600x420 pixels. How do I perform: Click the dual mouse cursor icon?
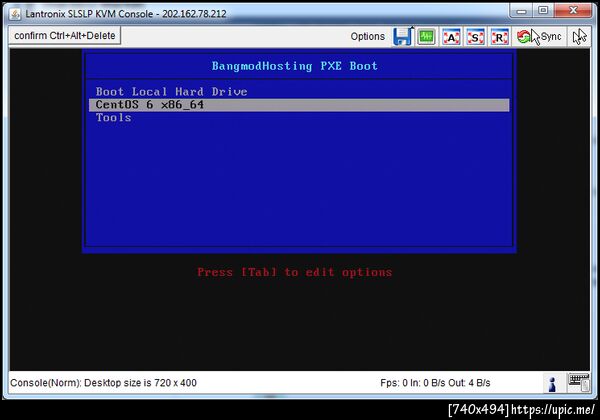tap(579, 37)
